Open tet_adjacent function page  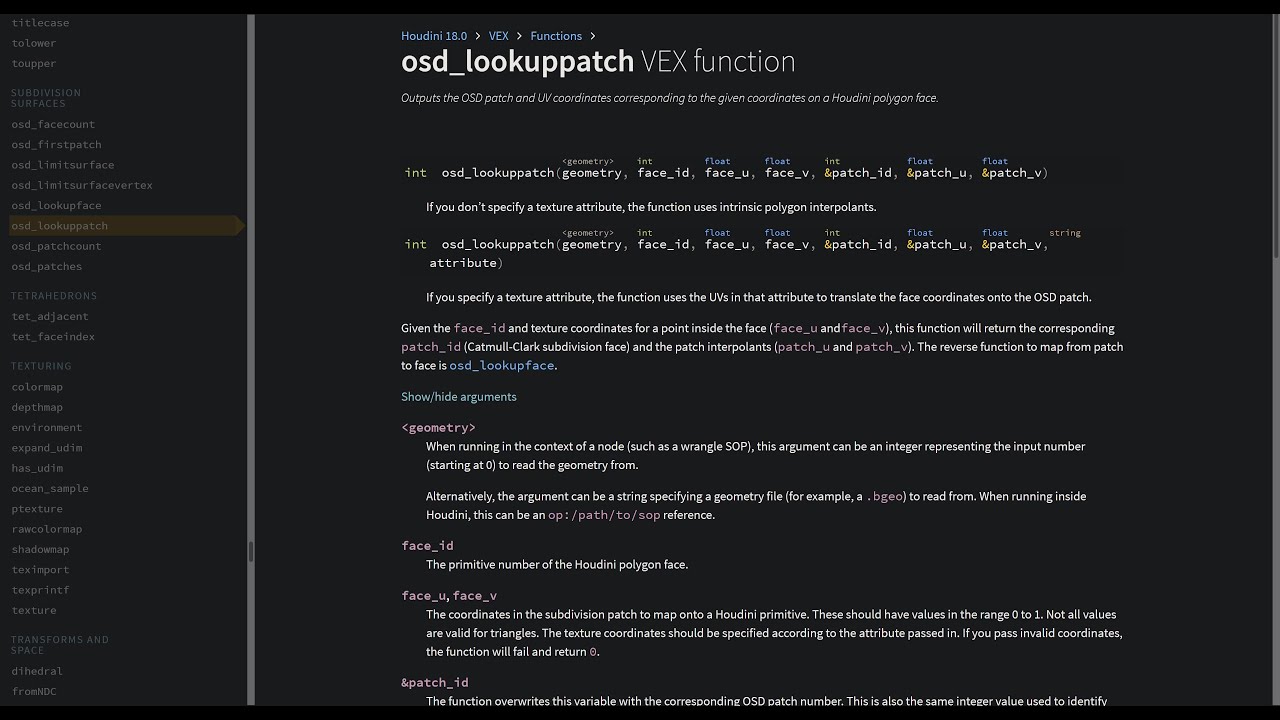click(x=50, y=316)
